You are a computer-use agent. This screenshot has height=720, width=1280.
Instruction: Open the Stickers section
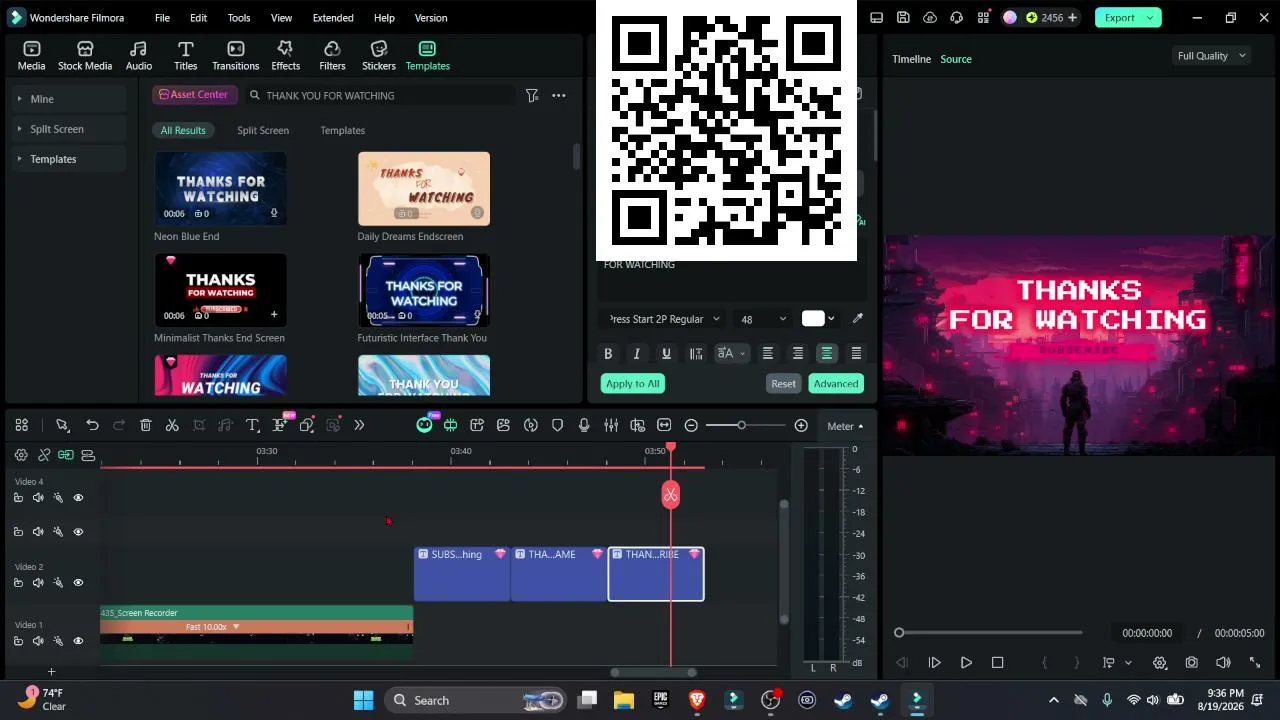pyautogui.click(x=379, y=56)
